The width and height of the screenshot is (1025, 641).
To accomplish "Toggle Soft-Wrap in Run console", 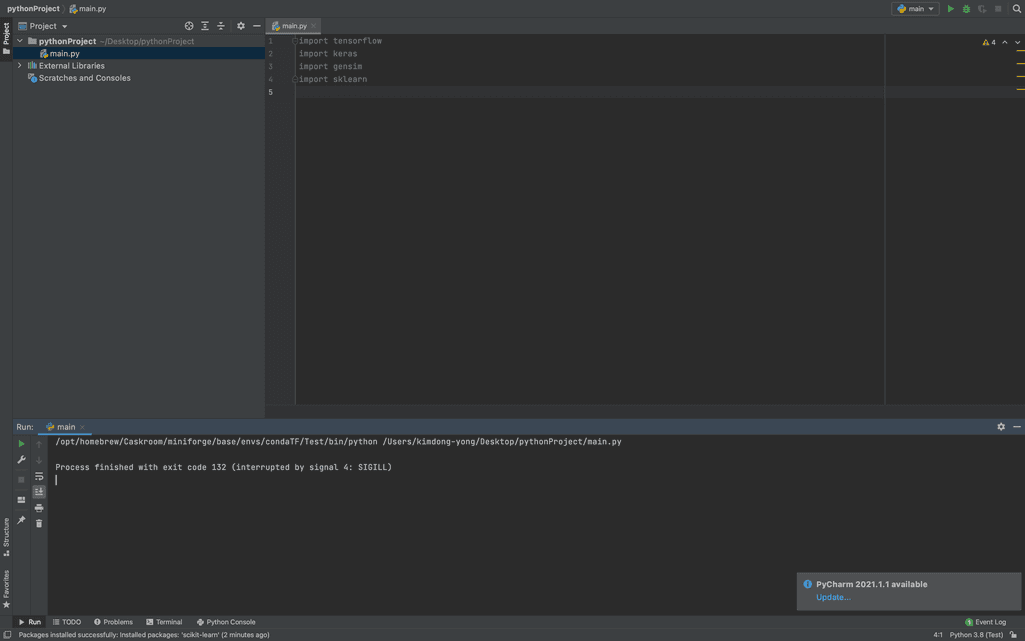I will 39,476.
